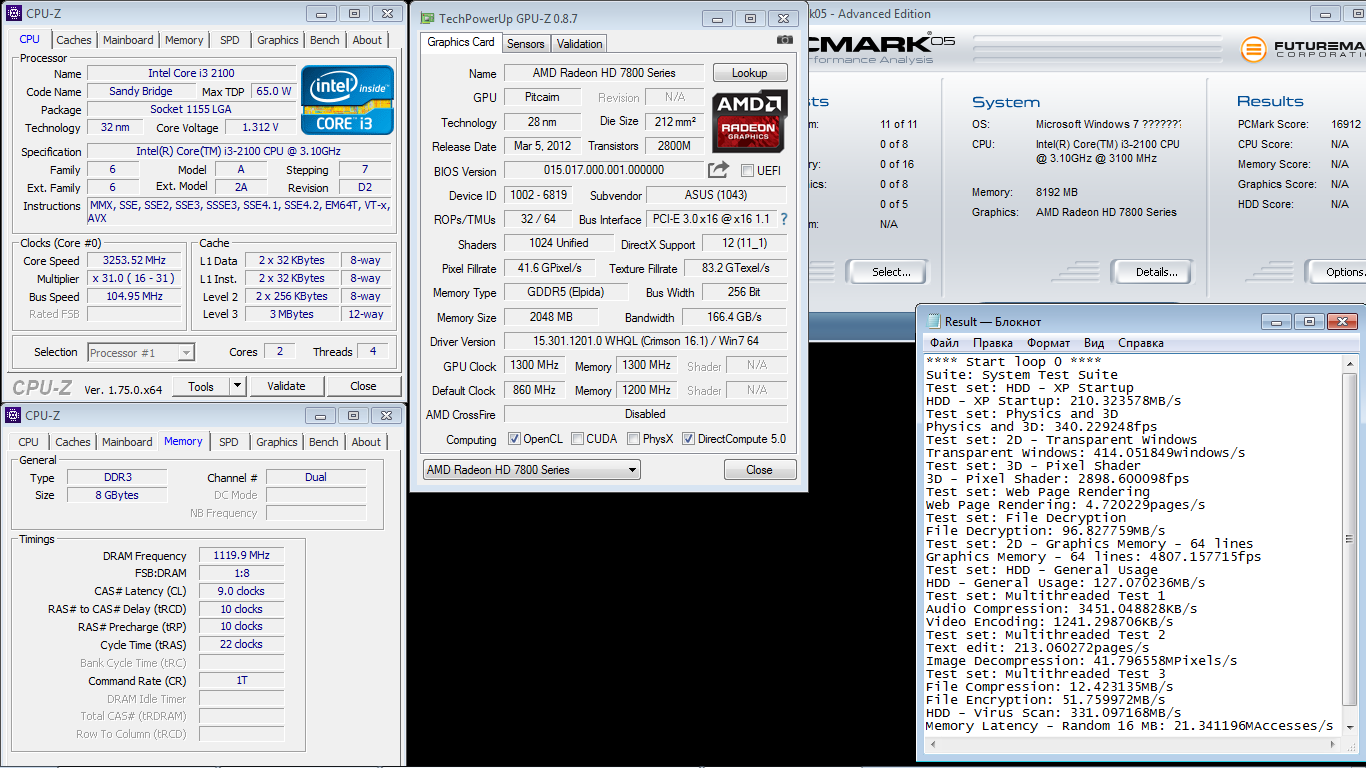
Task: Click top CPU-Z window title icon
Action: [13, 14]
